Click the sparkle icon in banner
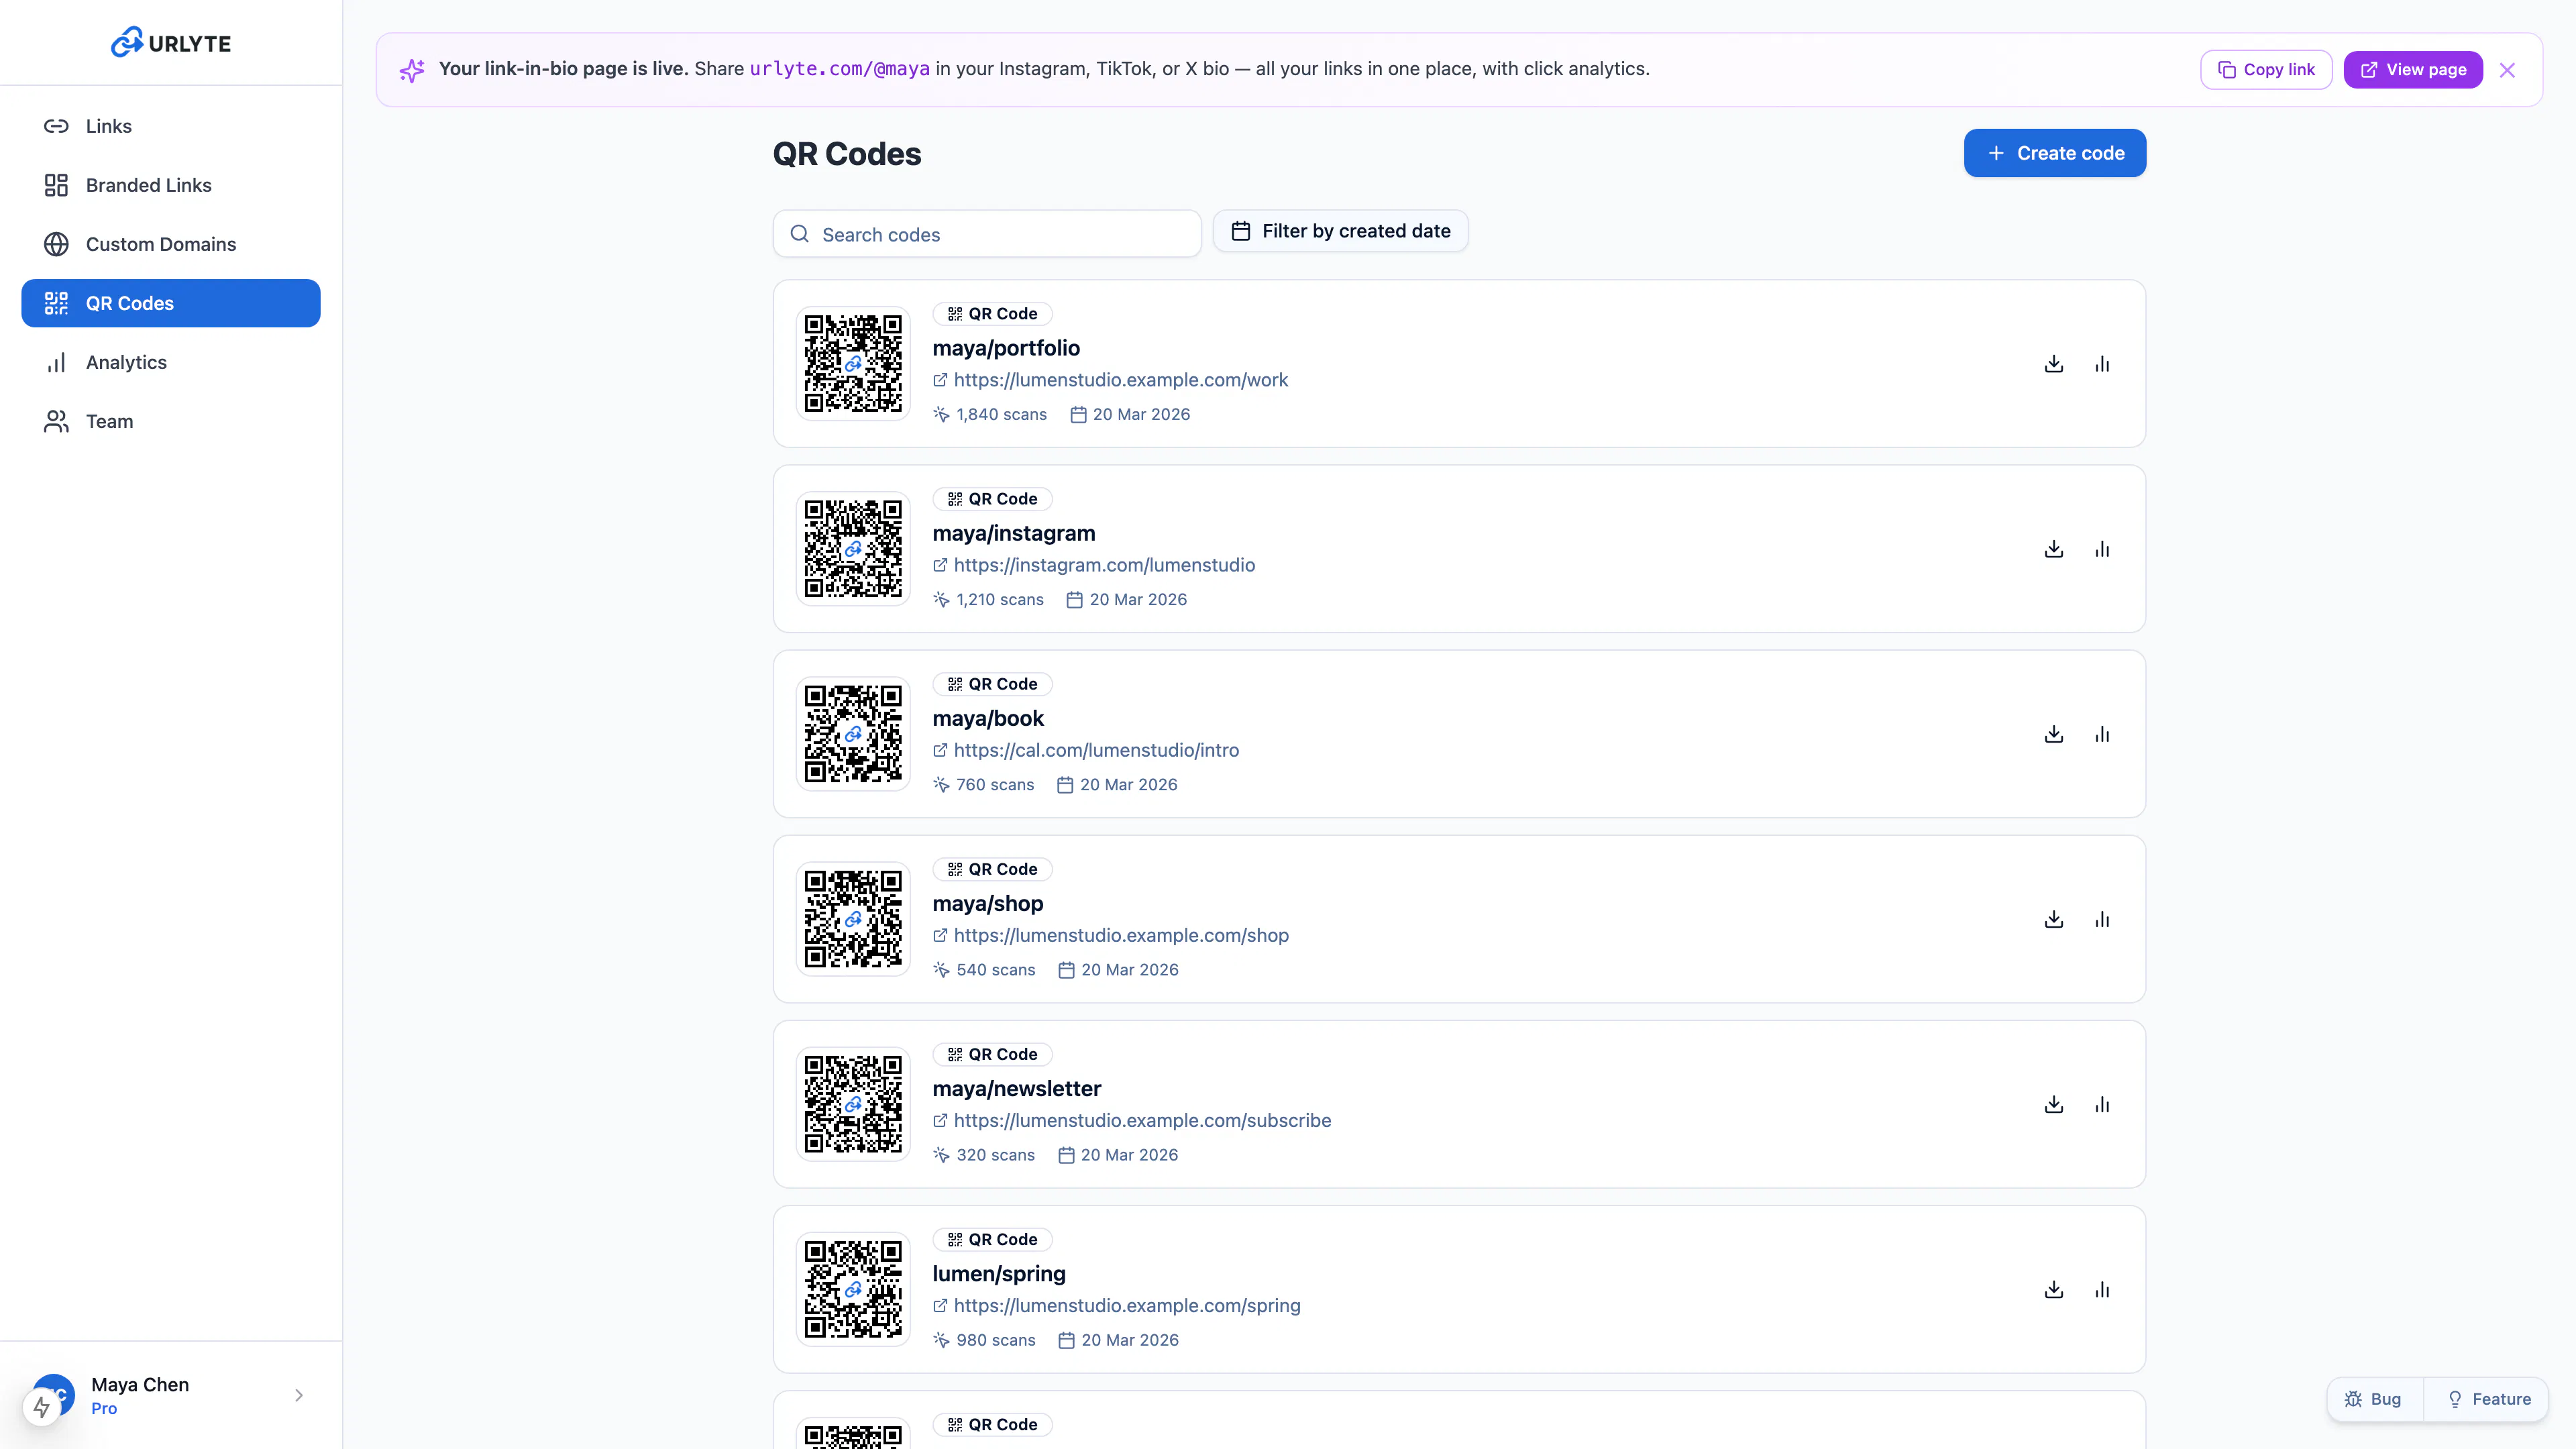This screenshot has width=2576, height=1449. pyautogui.click(x=412, y=70)
